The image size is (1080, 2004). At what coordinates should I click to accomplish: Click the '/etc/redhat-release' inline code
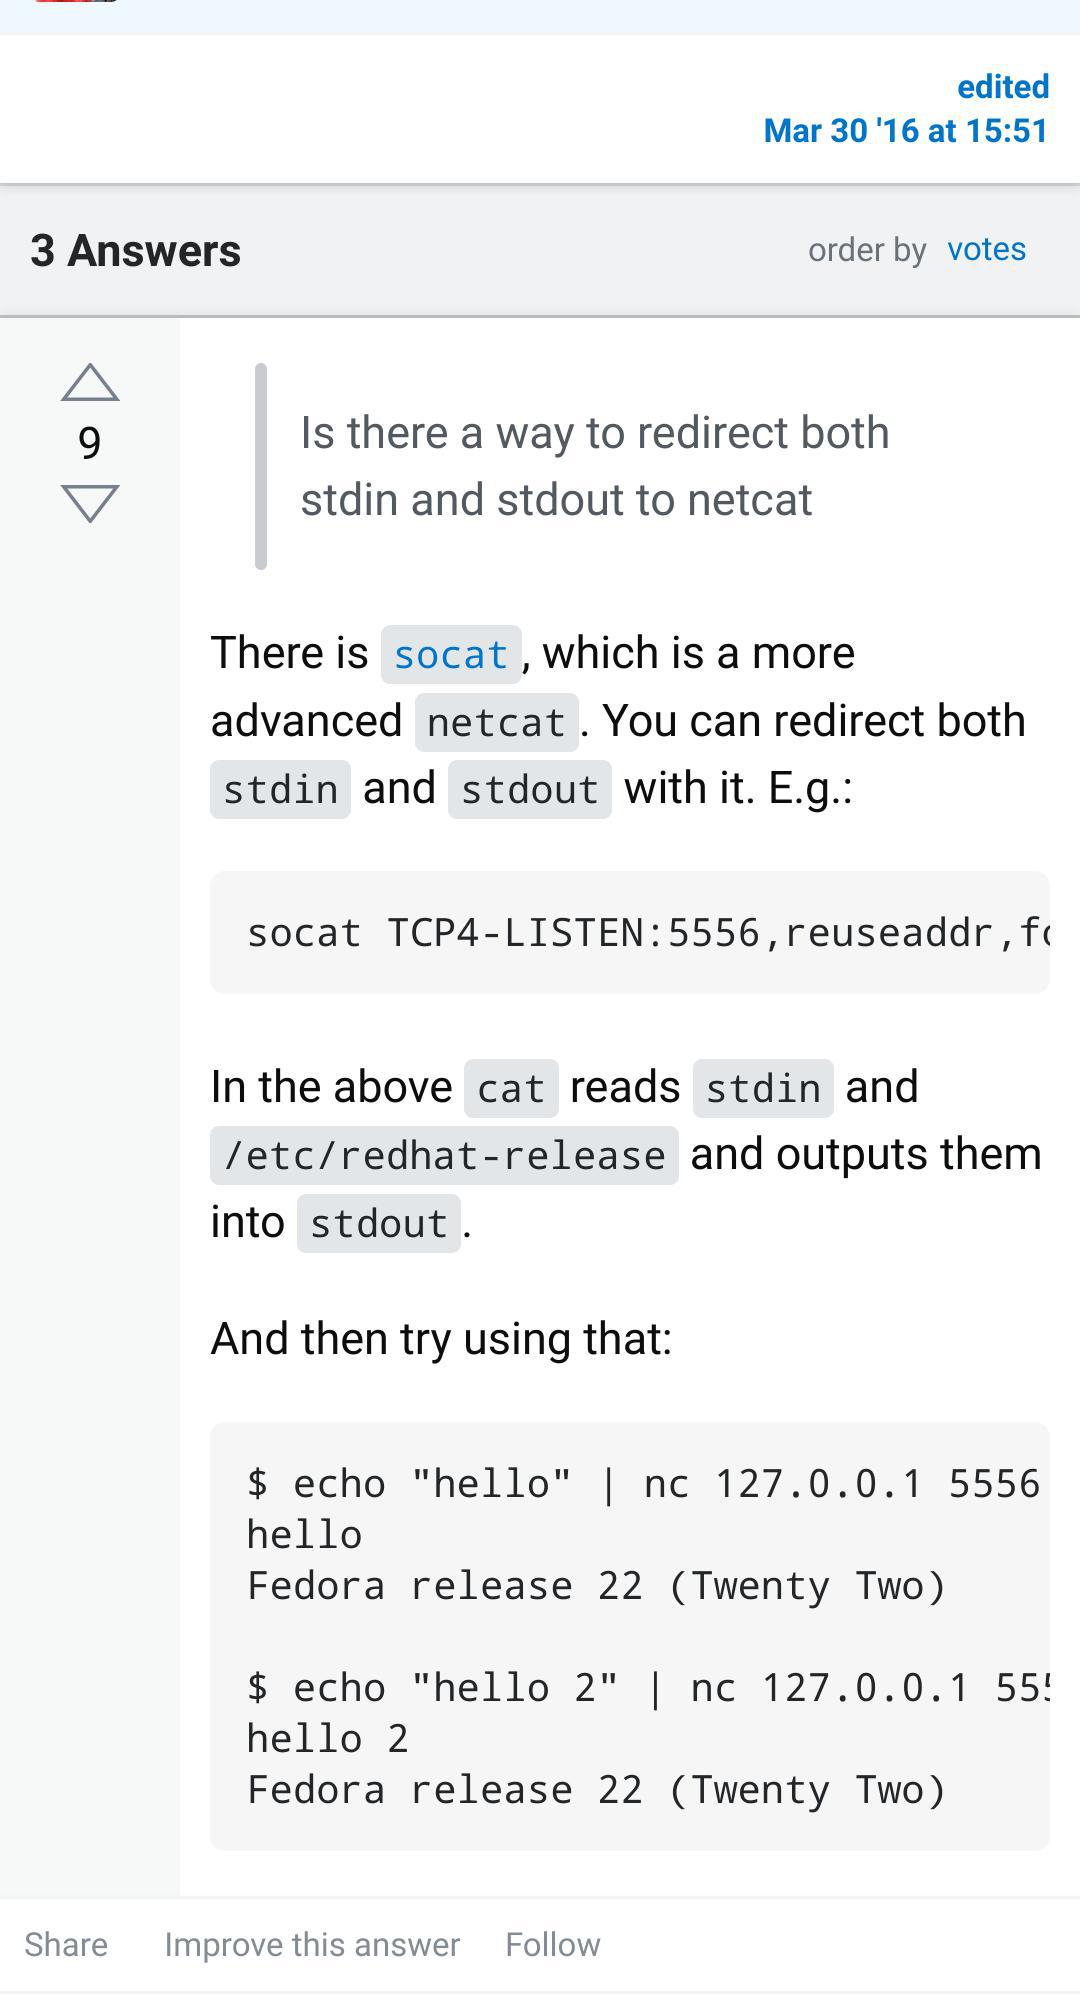tap(444, 1156)
